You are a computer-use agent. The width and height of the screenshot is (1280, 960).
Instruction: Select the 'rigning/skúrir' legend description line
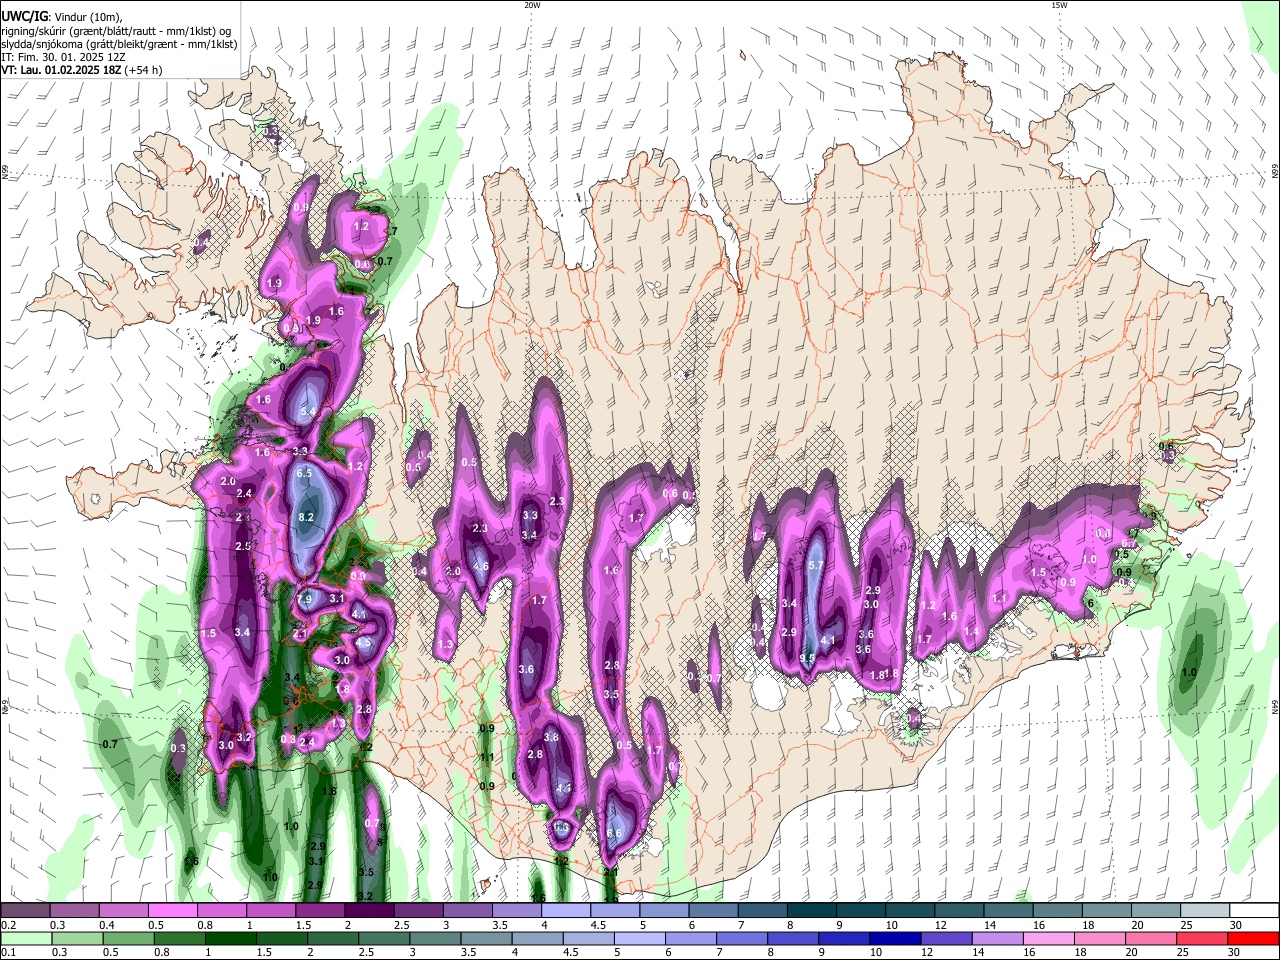point(116,31)
